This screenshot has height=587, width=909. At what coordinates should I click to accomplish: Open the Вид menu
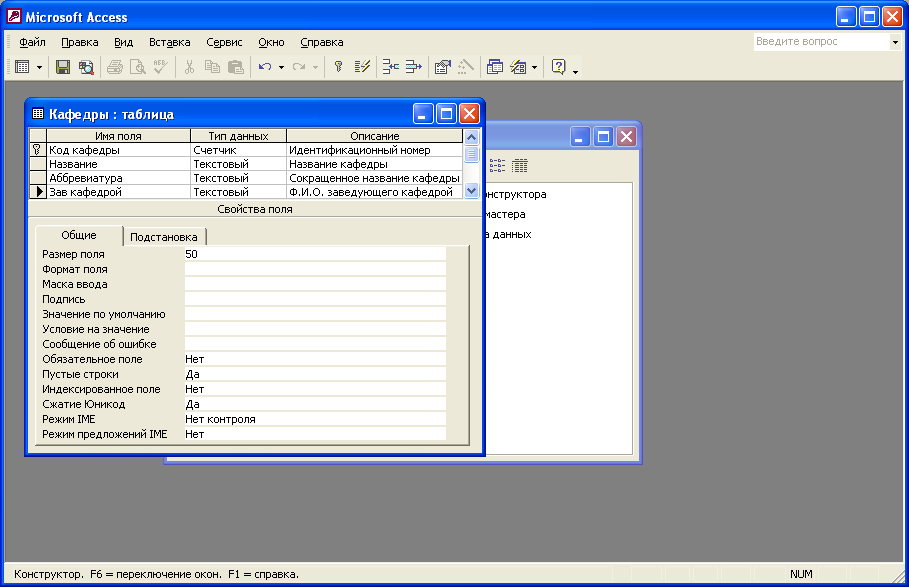123,42
